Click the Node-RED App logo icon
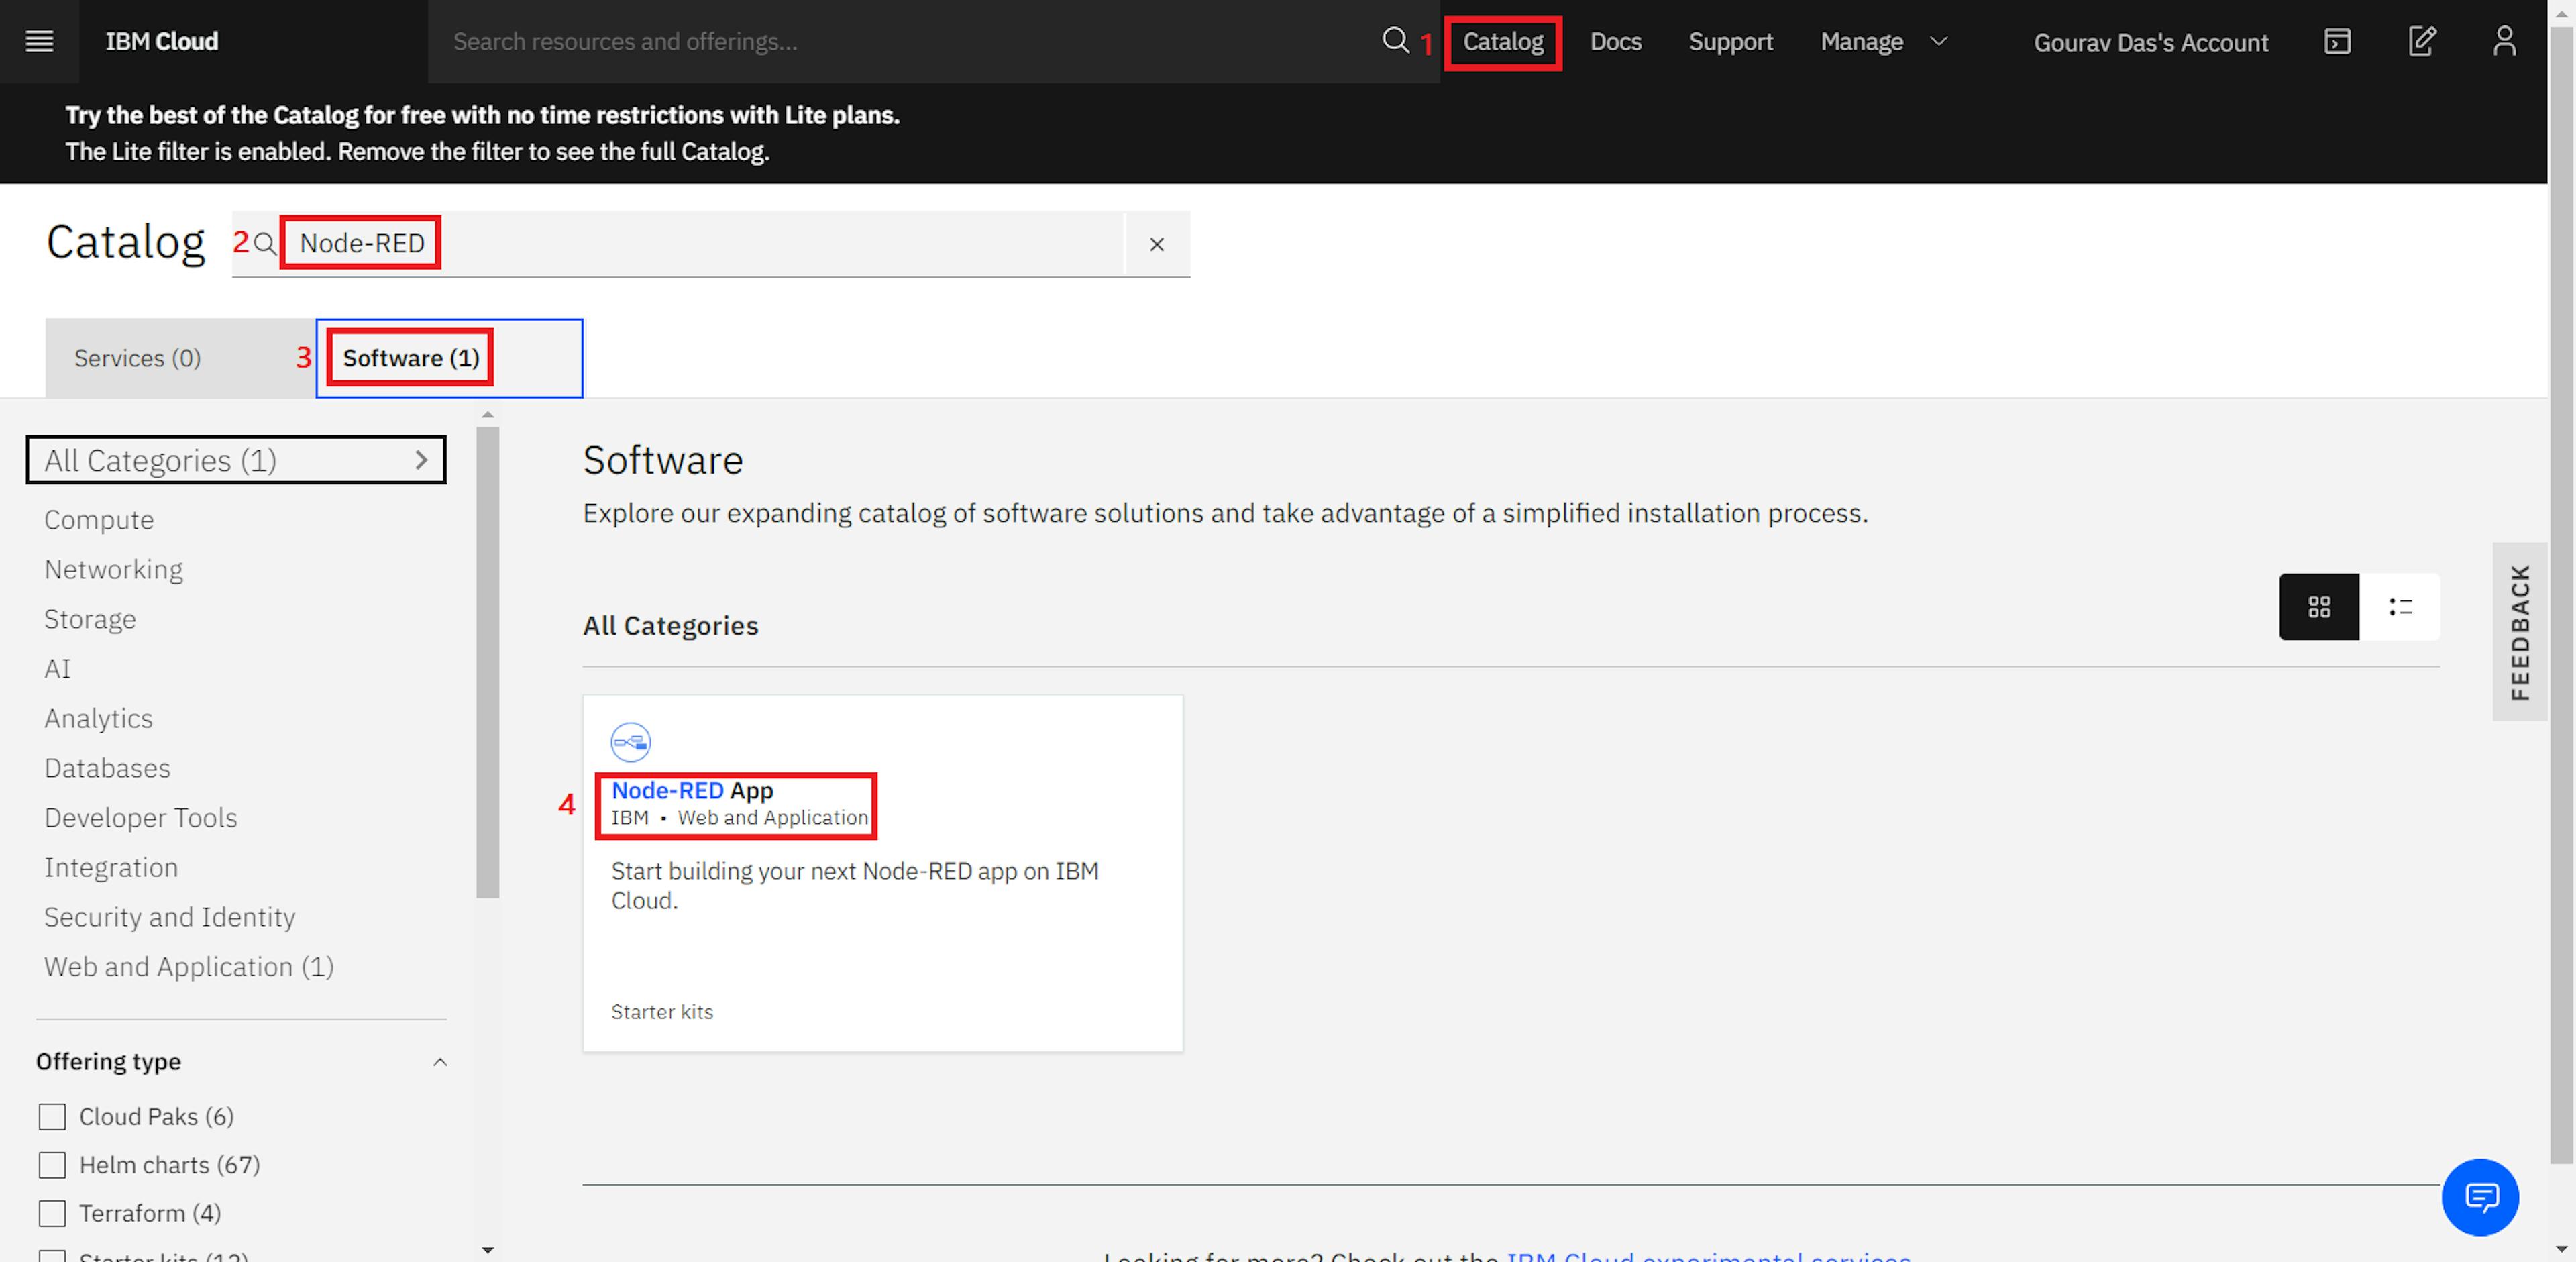 pos(631,742)
